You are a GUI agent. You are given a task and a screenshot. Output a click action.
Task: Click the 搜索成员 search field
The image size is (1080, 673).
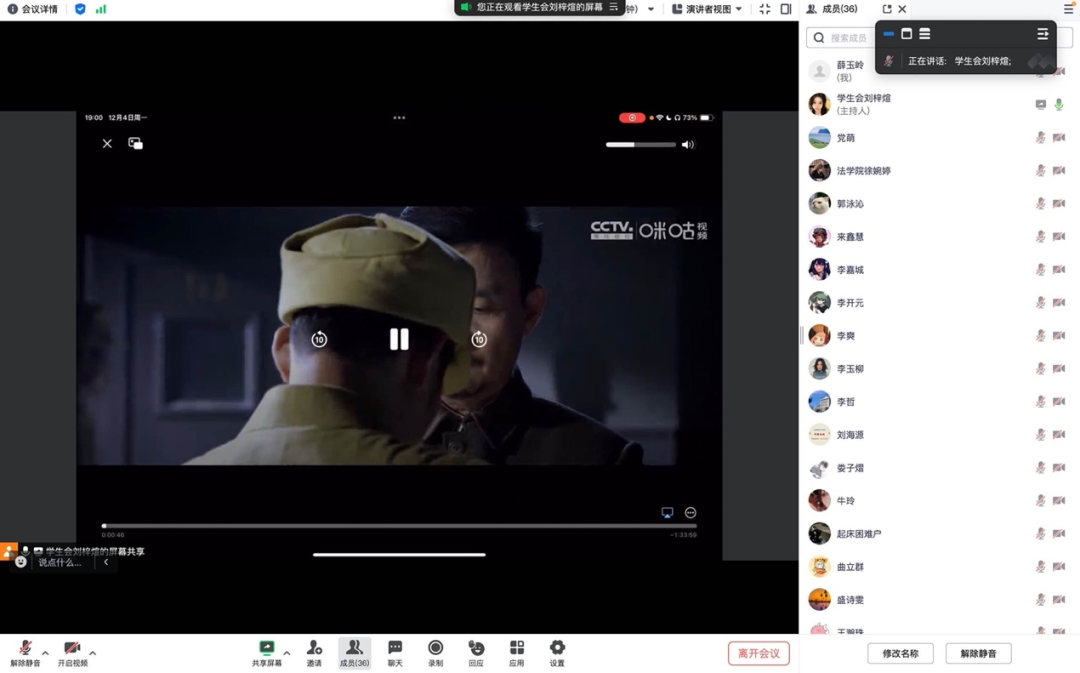pos(845,38)
